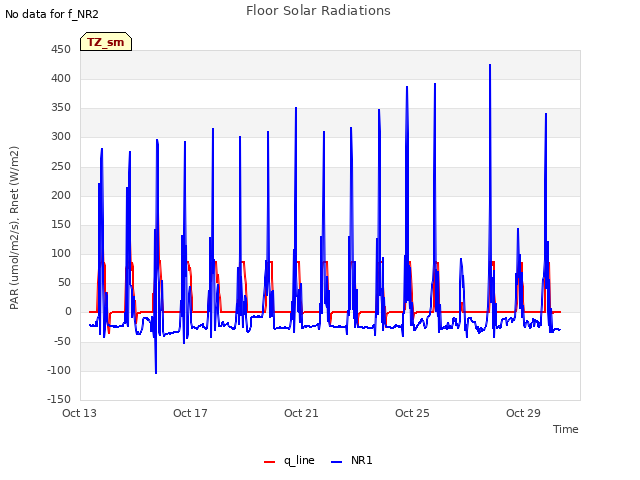Click the blue NR1 legend swatch
The image size is (640, 480).
pos(336,462)
